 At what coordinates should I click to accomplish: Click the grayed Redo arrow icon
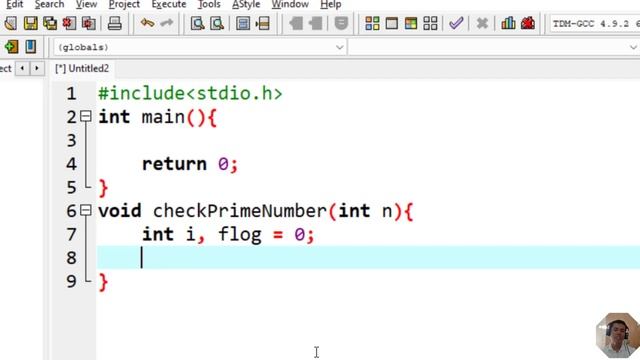point(167,23)
